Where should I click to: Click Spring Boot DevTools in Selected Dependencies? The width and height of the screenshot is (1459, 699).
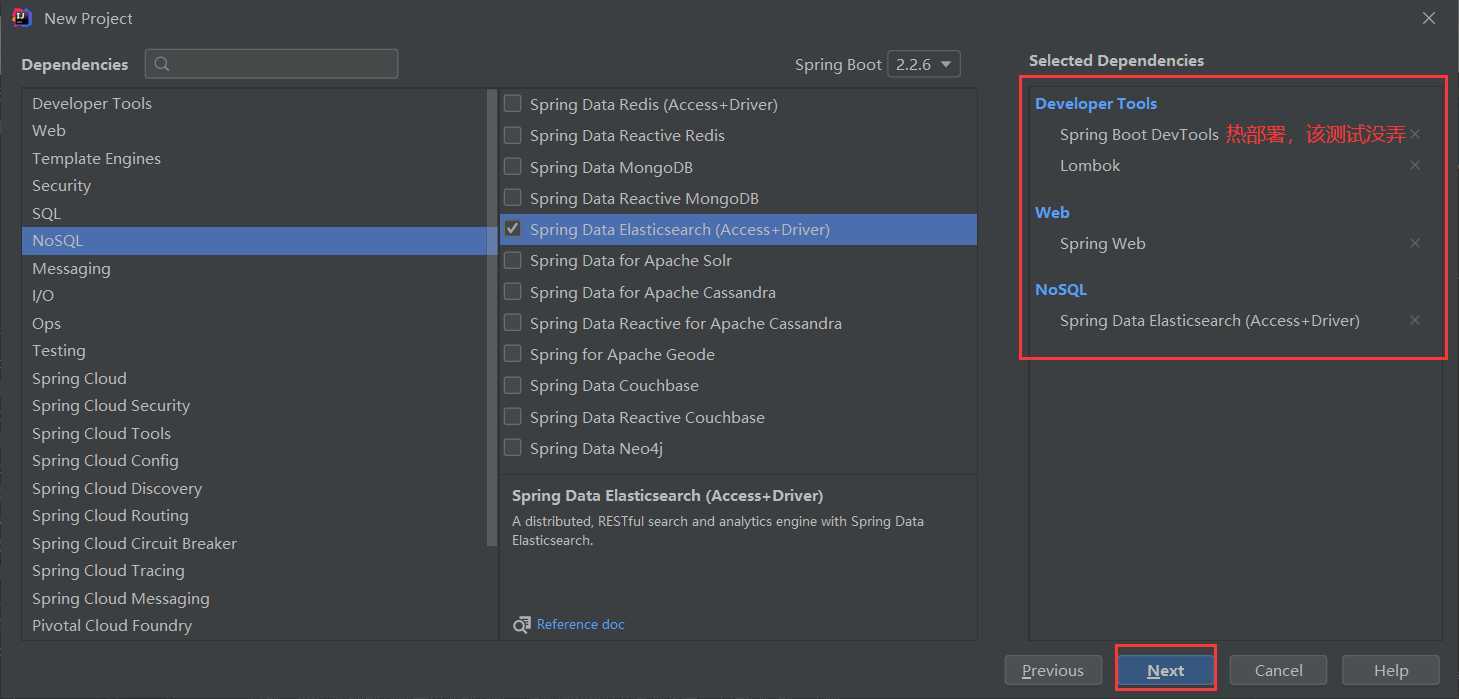(1139, 134)
